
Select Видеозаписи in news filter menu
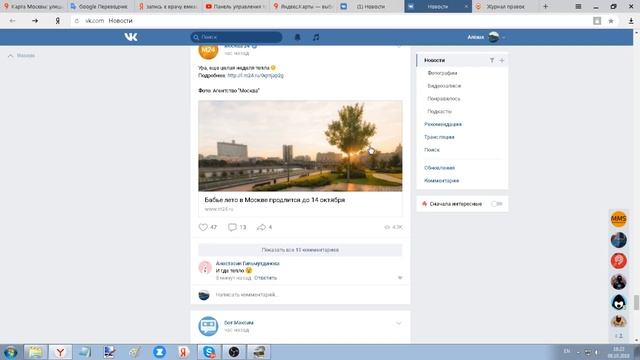[444, 86]
